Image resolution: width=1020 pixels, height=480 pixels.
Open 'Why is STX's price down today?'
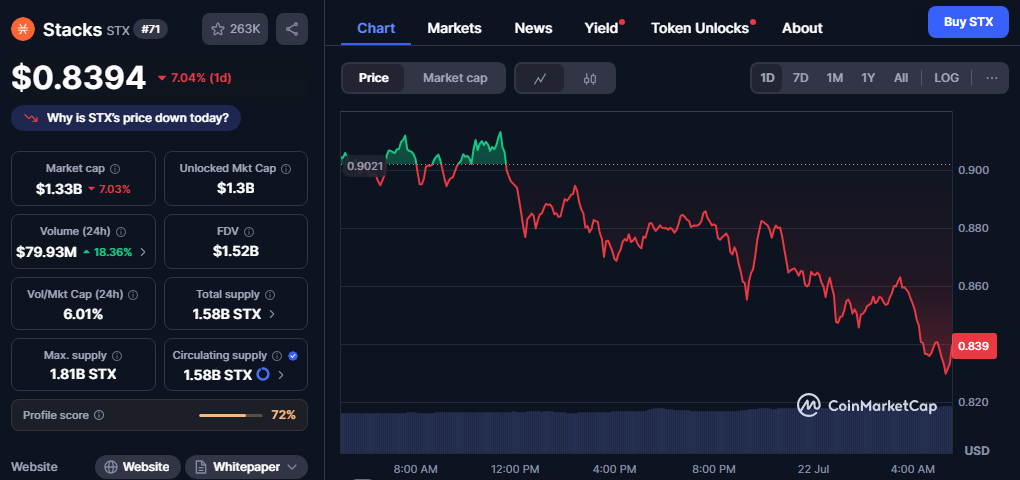point(126,118)
